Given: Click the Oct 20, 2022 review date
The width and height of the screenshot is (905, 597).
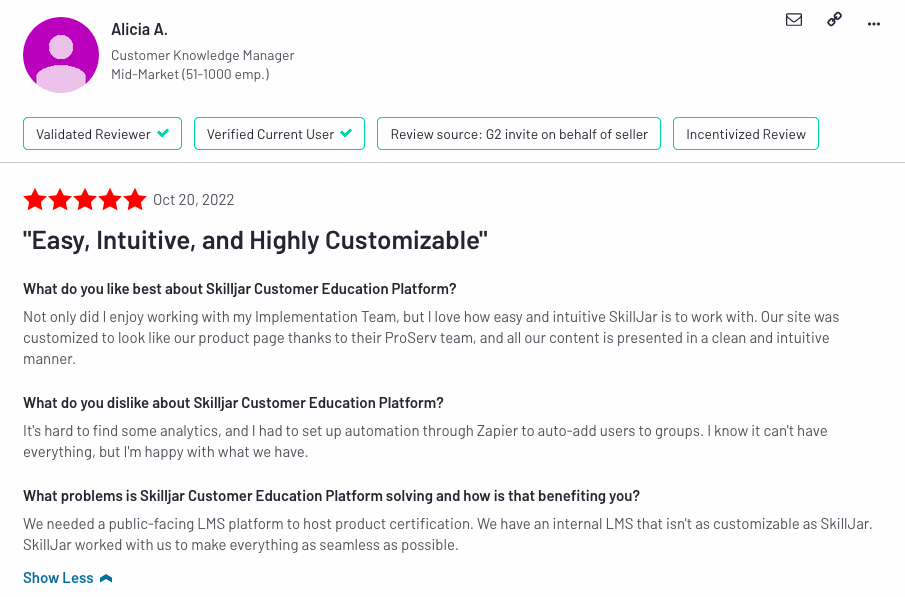Looking at the screenshot, I should click(193, 200).
